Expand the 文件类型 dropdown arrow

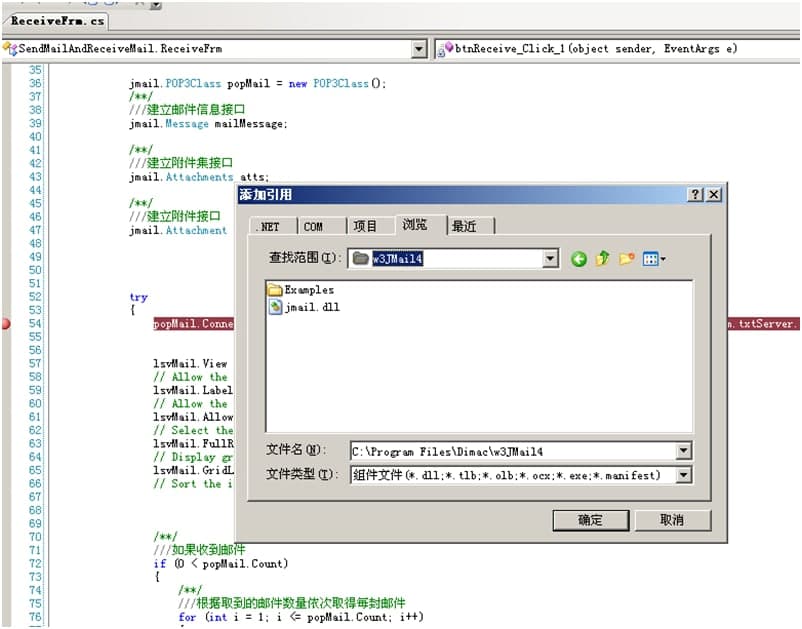point(684,475)
